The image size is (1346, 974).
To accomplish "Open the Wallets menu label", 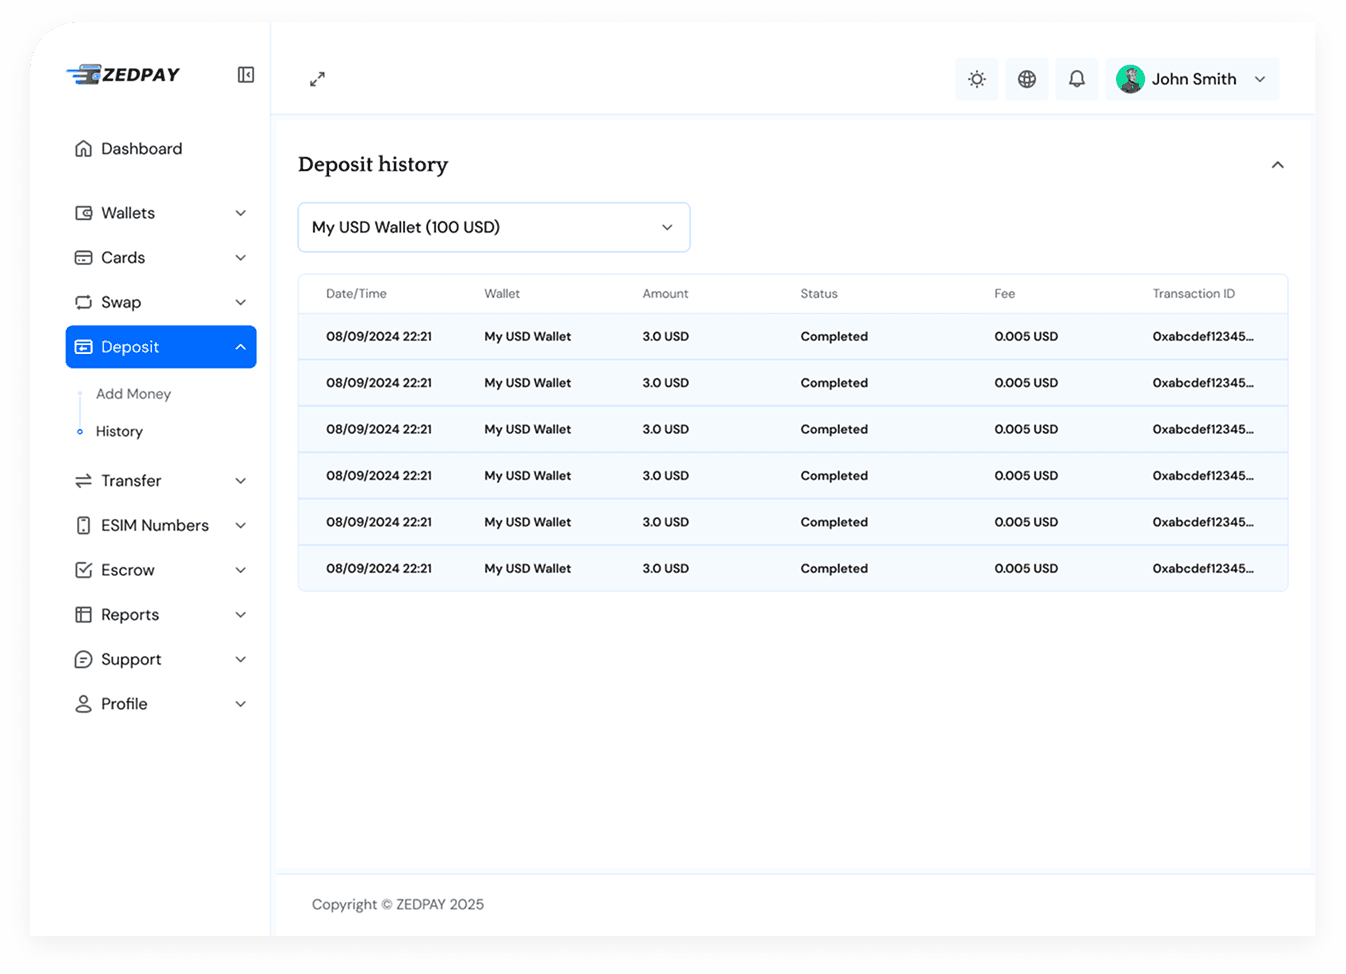I will pyautogui.click(x=128, y=213).
